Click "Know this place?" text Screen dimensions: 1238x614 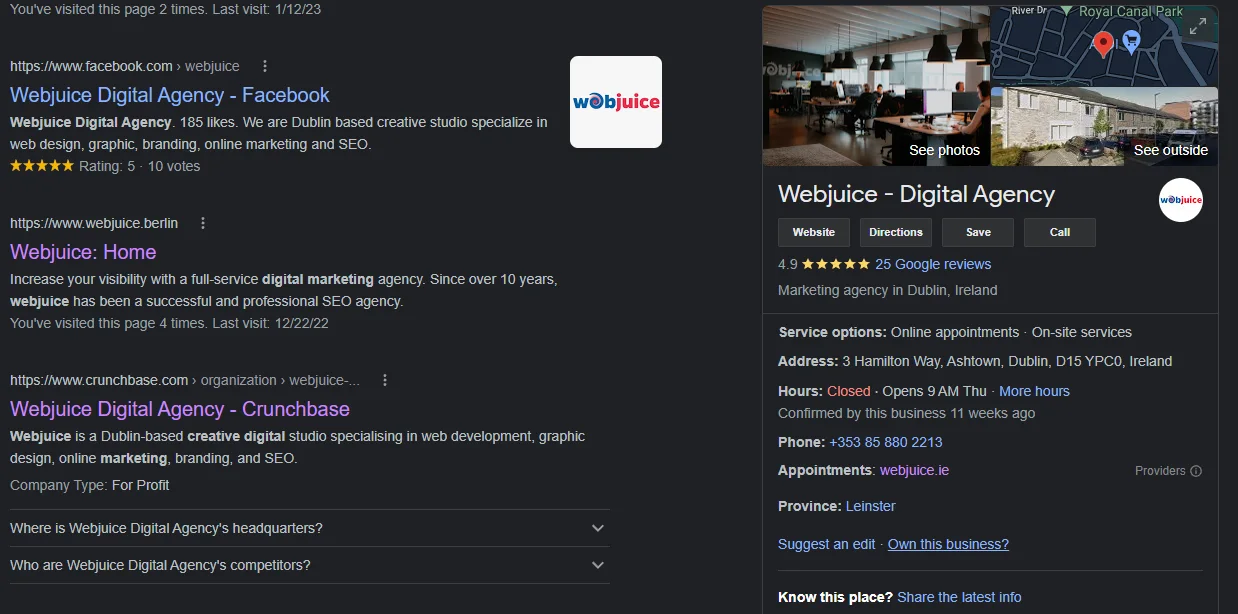click(835, 597)
